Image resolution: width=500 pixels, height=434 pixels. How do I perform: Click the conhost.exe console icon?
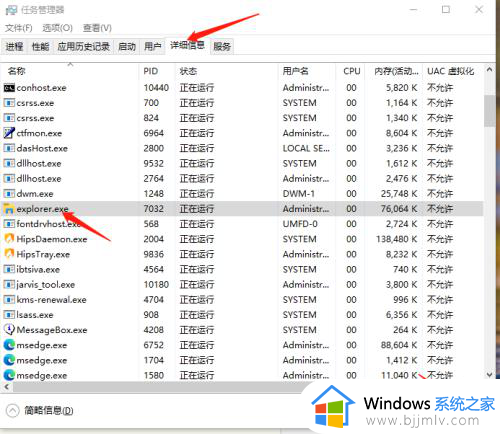click(x=9, y=88)
